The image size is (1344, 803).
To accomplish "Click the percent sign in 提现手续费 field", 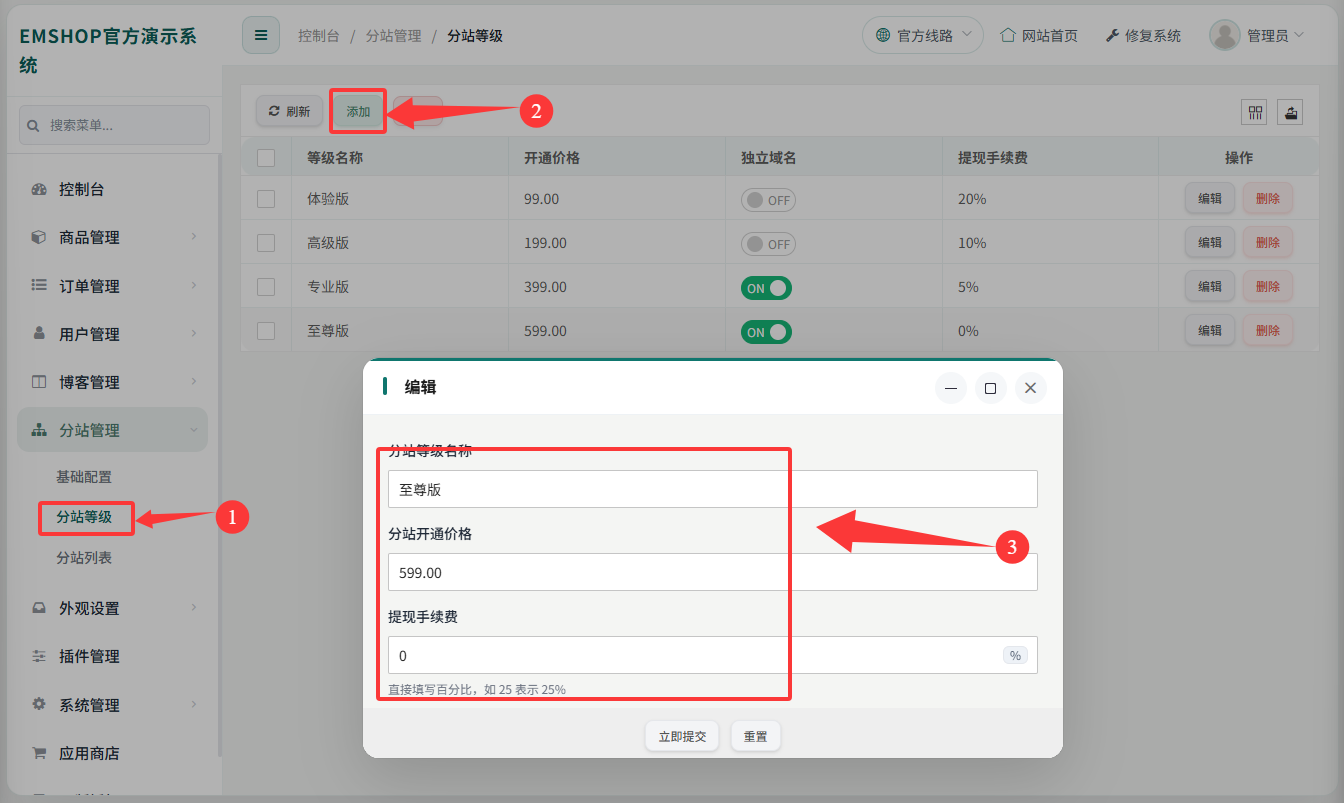I will click(1015, 655).
